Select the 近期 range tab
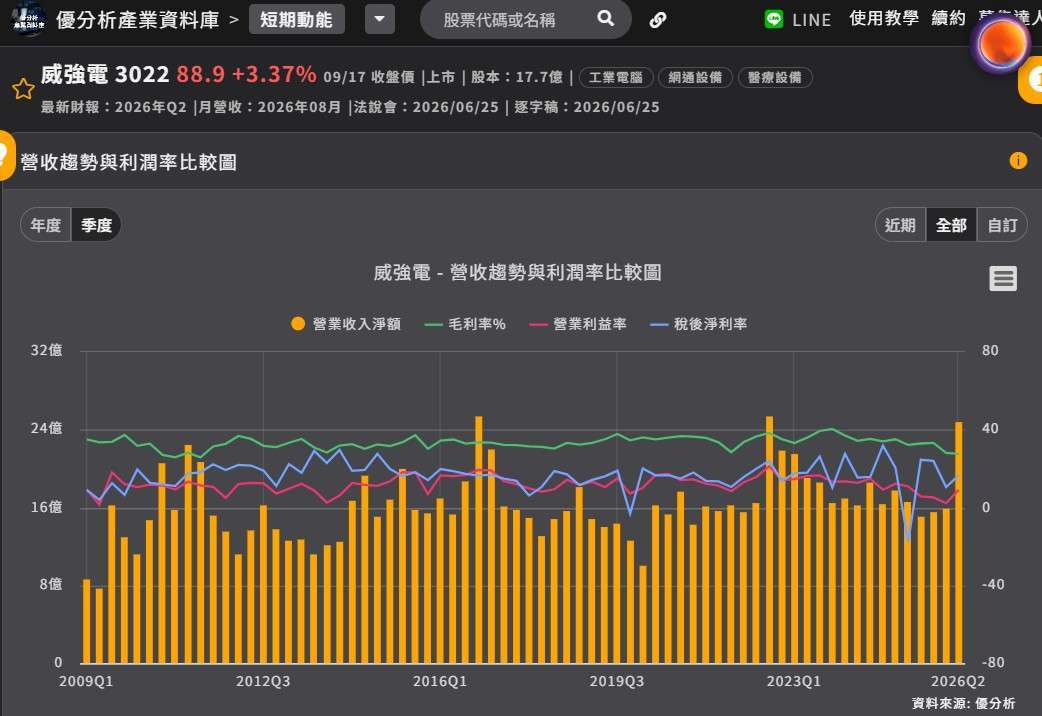 point(900,225)
